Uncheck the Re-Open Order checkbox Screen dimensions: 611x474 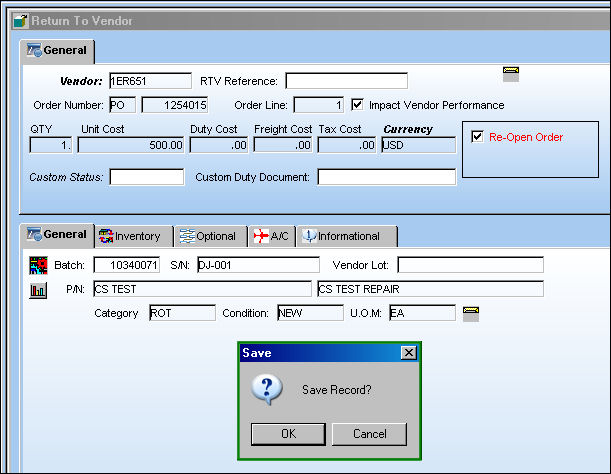click(477, 136)
